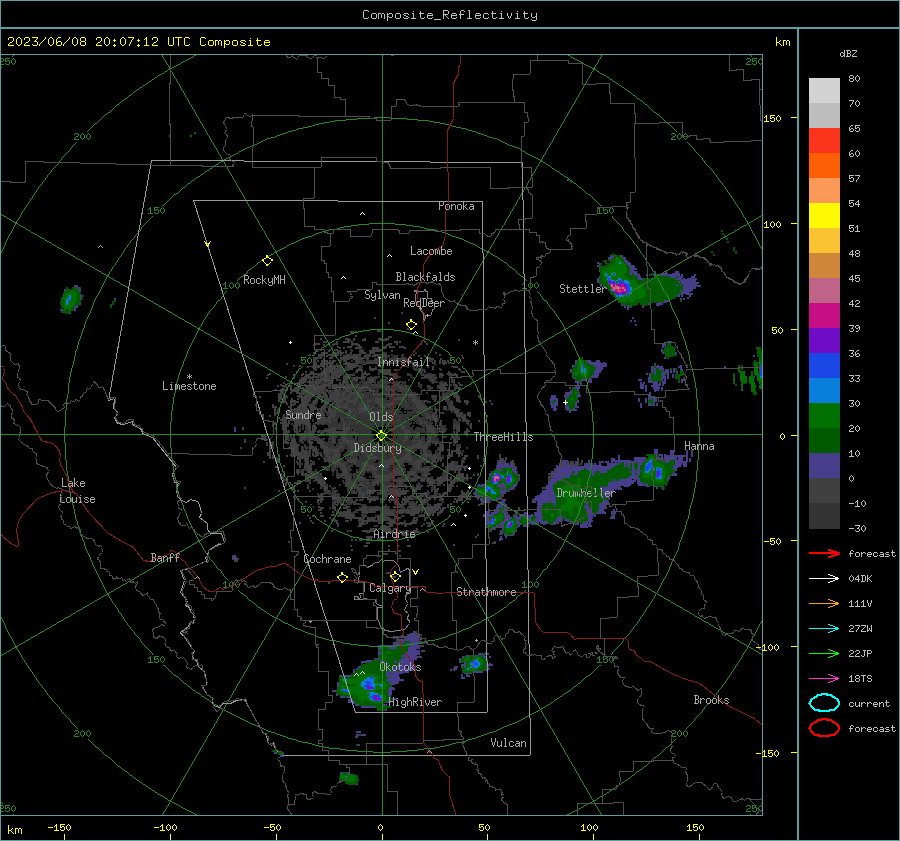Click the Cochrane label

(327, 559)
